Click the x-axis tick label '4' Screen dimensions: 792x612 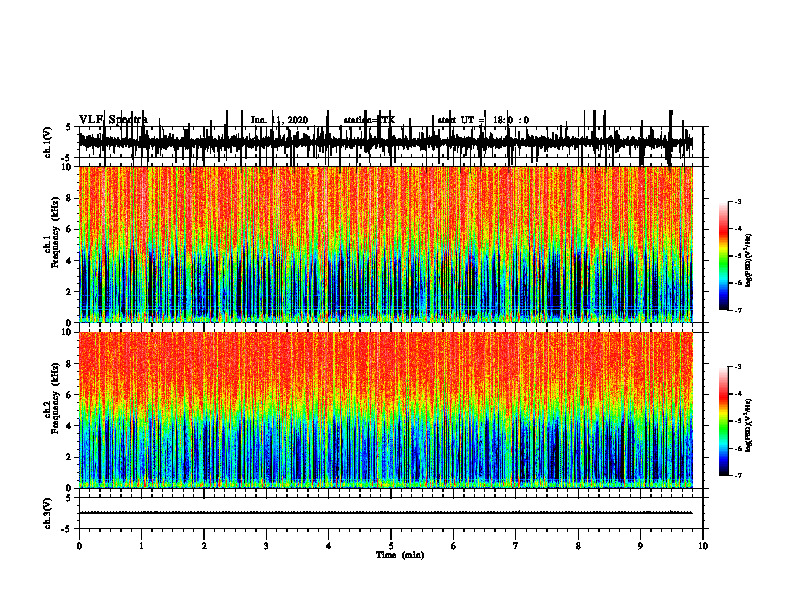[329, 546]
